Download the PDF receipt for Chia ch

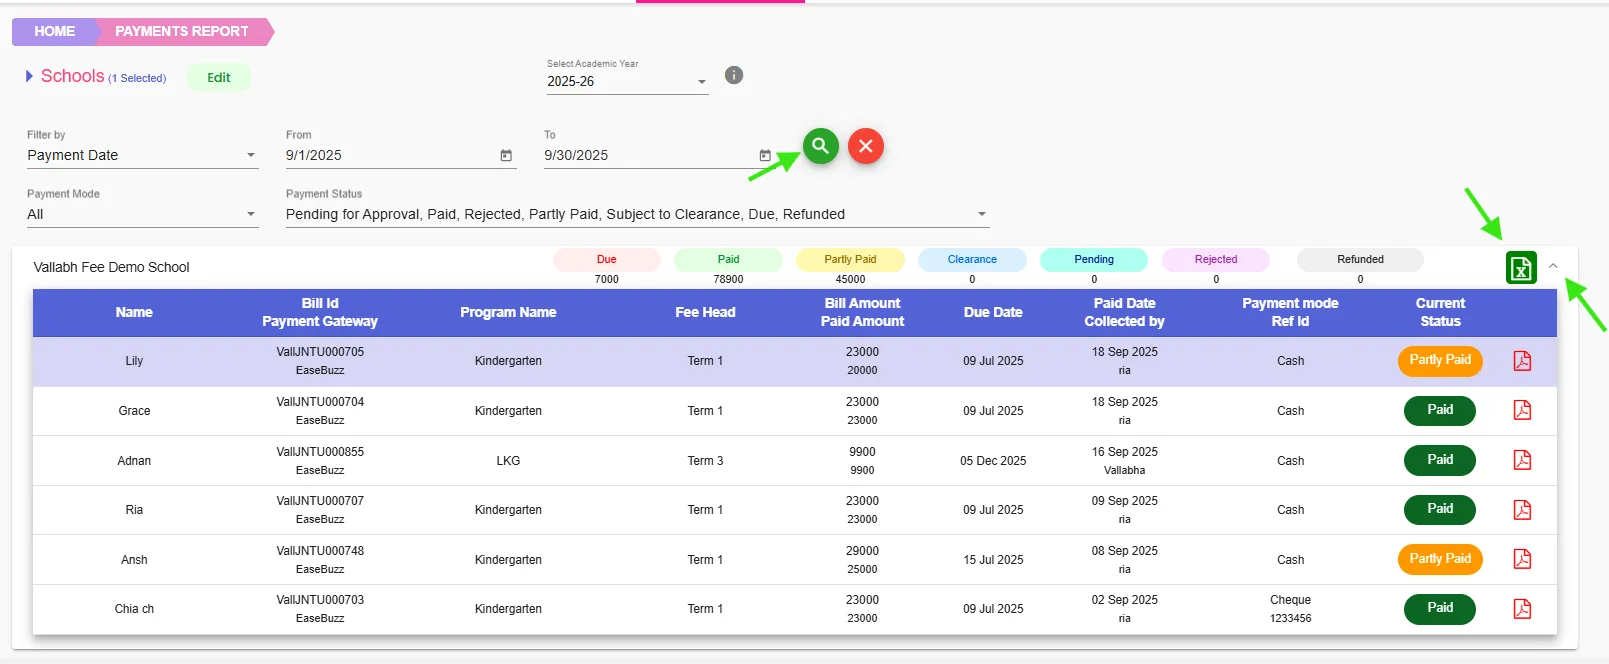click(x=1522, y=609)
